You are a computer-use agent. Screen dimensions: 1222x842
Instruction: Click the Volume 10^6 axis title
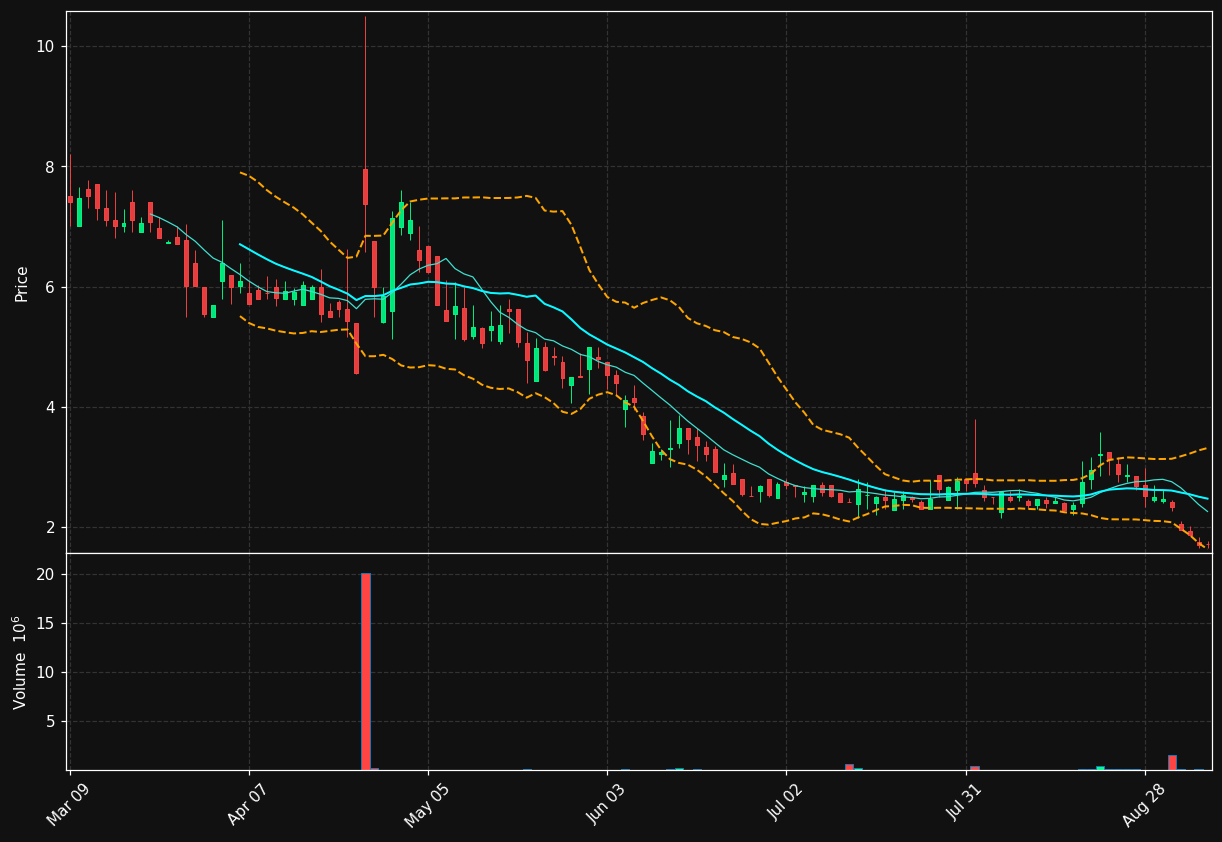[x=20, y=662]
